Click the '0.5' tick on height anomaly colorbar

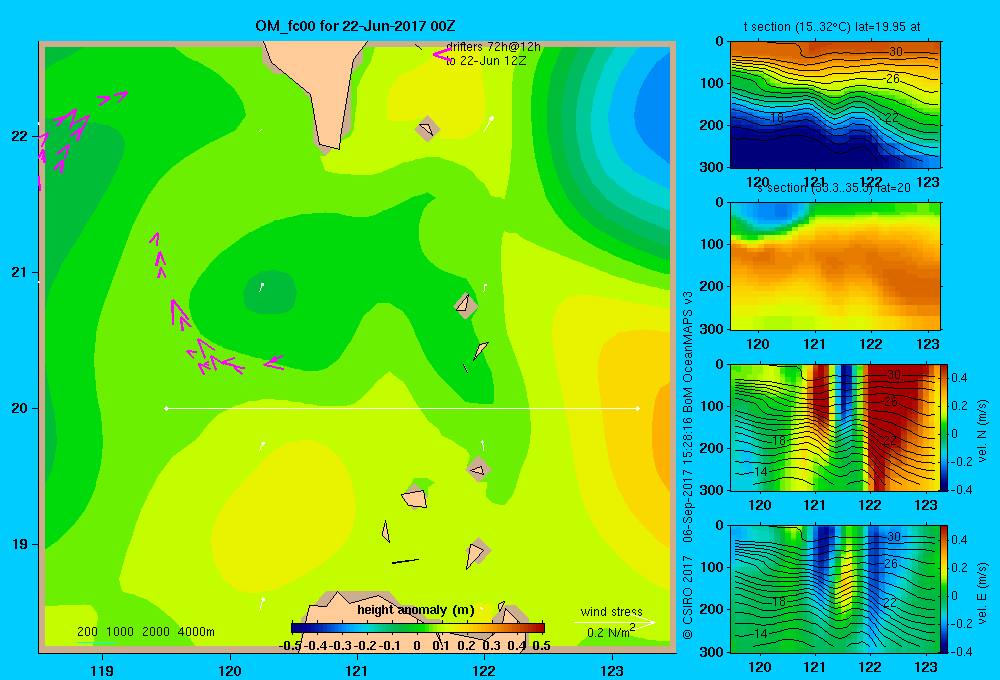pyautogui.click(x=541, y=646)
